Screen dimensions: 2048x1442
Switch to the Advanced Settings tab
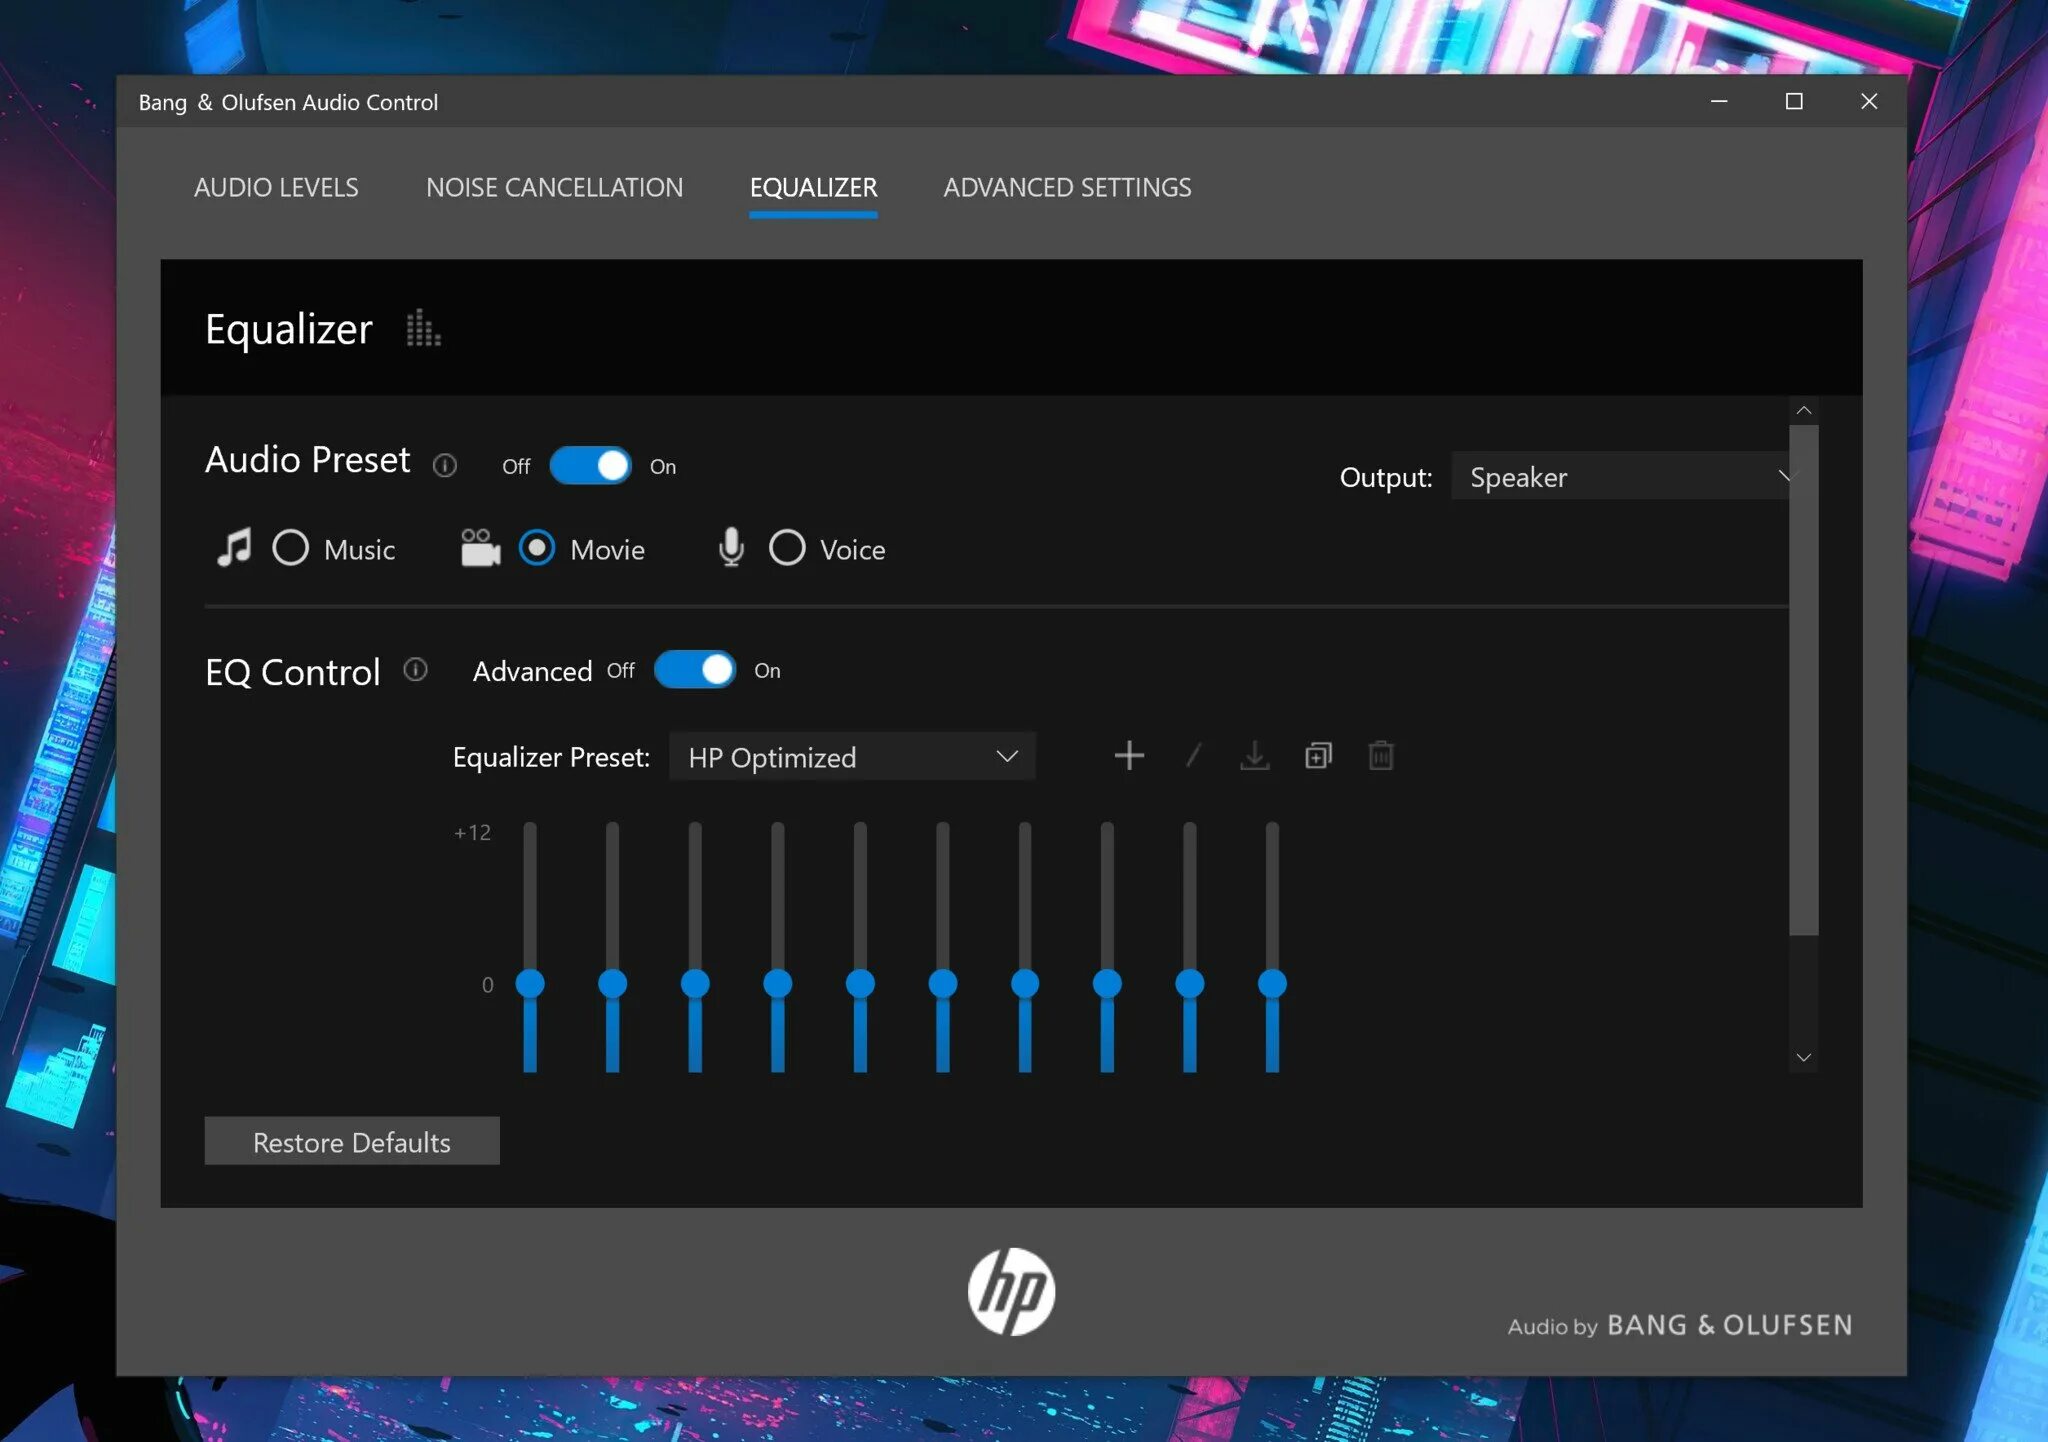pyautogui.click(x=1067, y=187)
